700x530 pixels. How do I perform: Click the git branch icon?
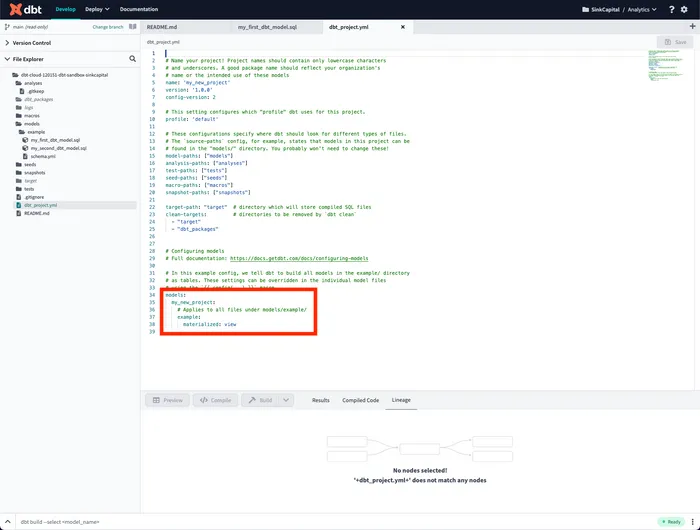coord(7,27)
